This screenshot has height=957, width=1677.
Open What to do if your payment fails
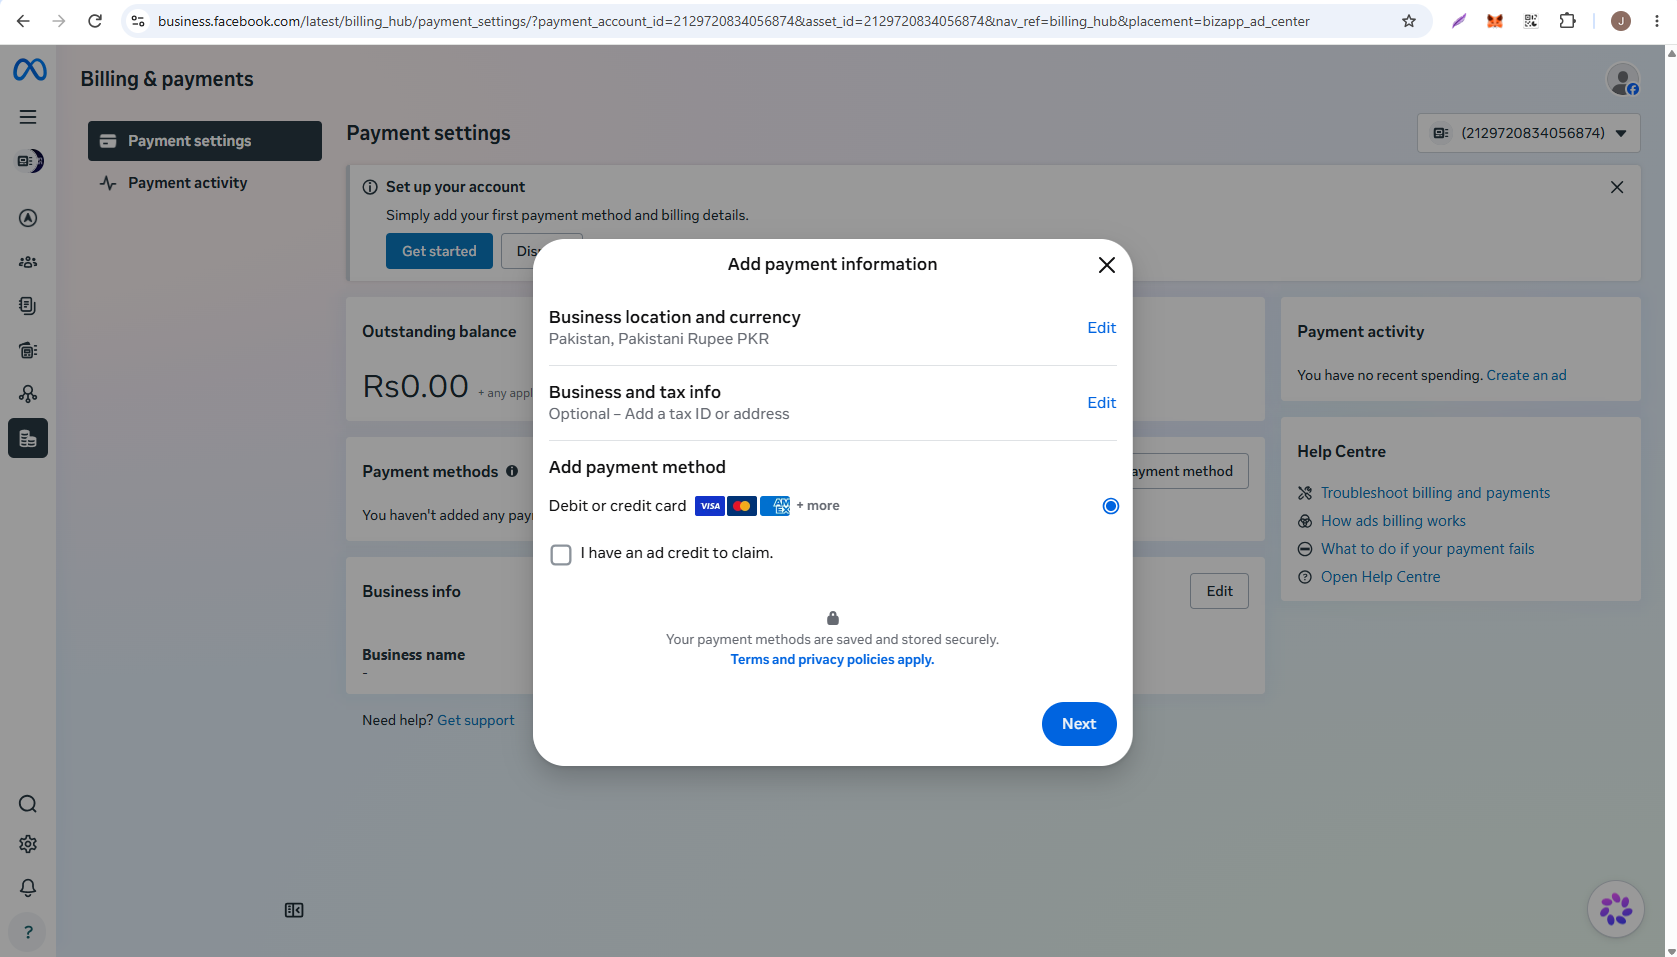[x=1427, y=549]
